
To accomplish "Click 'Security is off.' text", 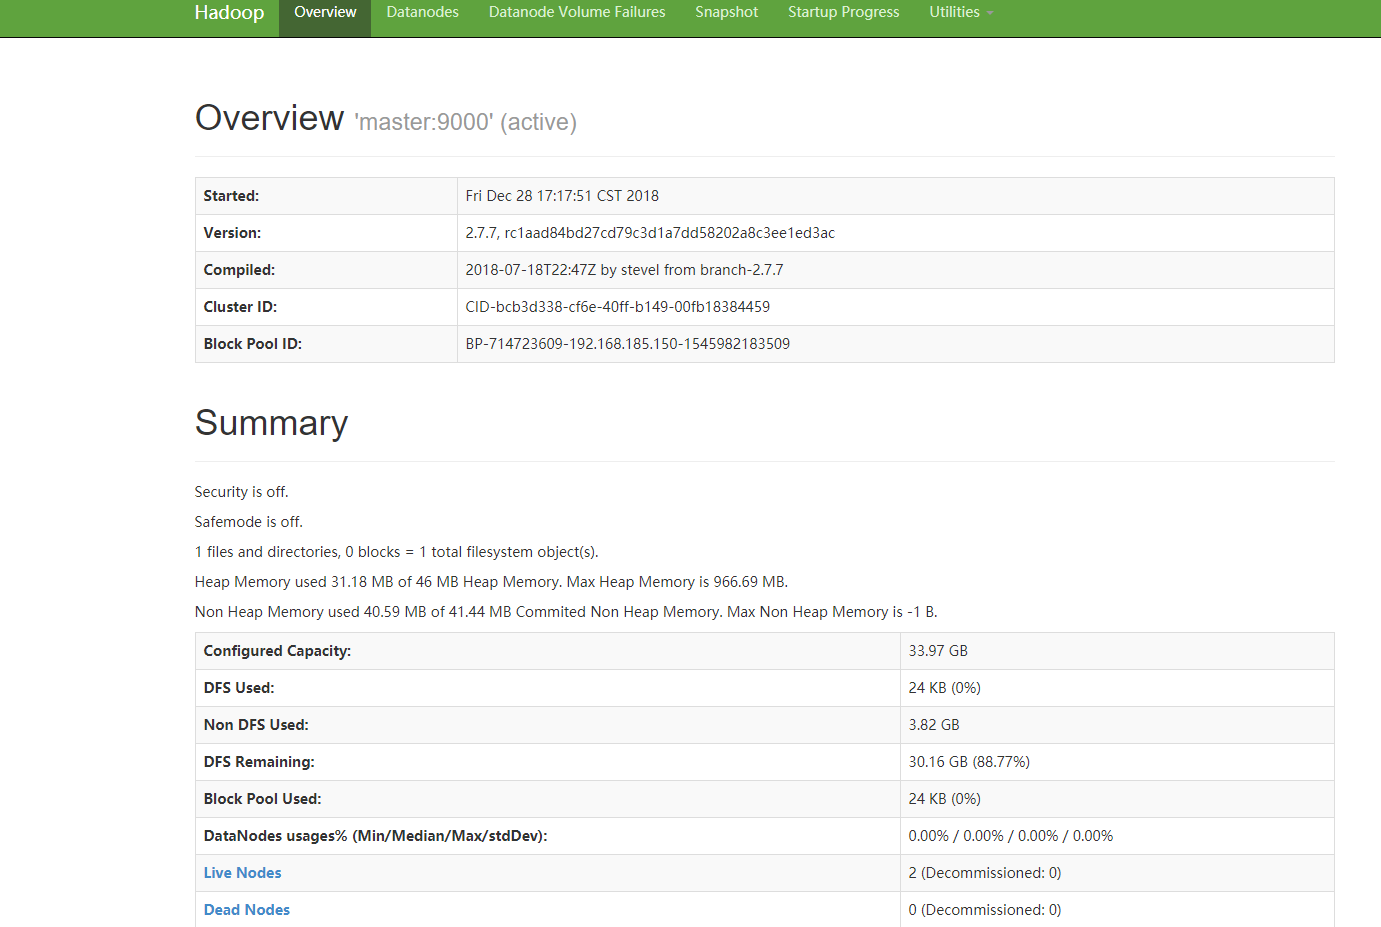I will click(x=242, y=492).
